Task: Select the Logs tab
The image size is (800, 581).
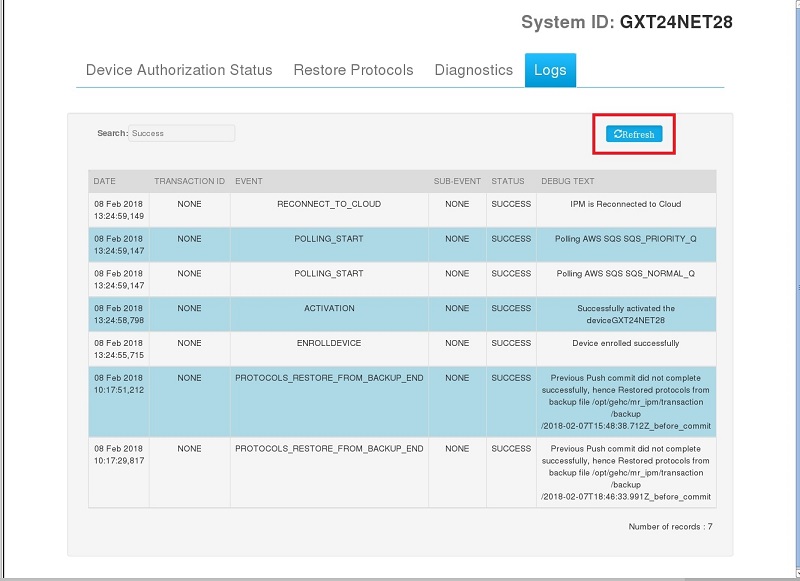Action: pyautogui.click(x=550, y=70)
